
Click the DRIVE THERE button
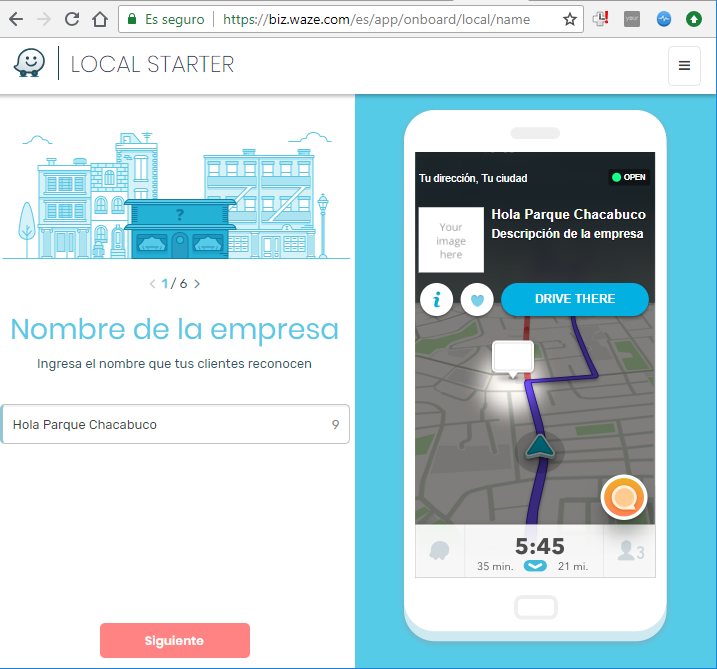tap(575, 299)
